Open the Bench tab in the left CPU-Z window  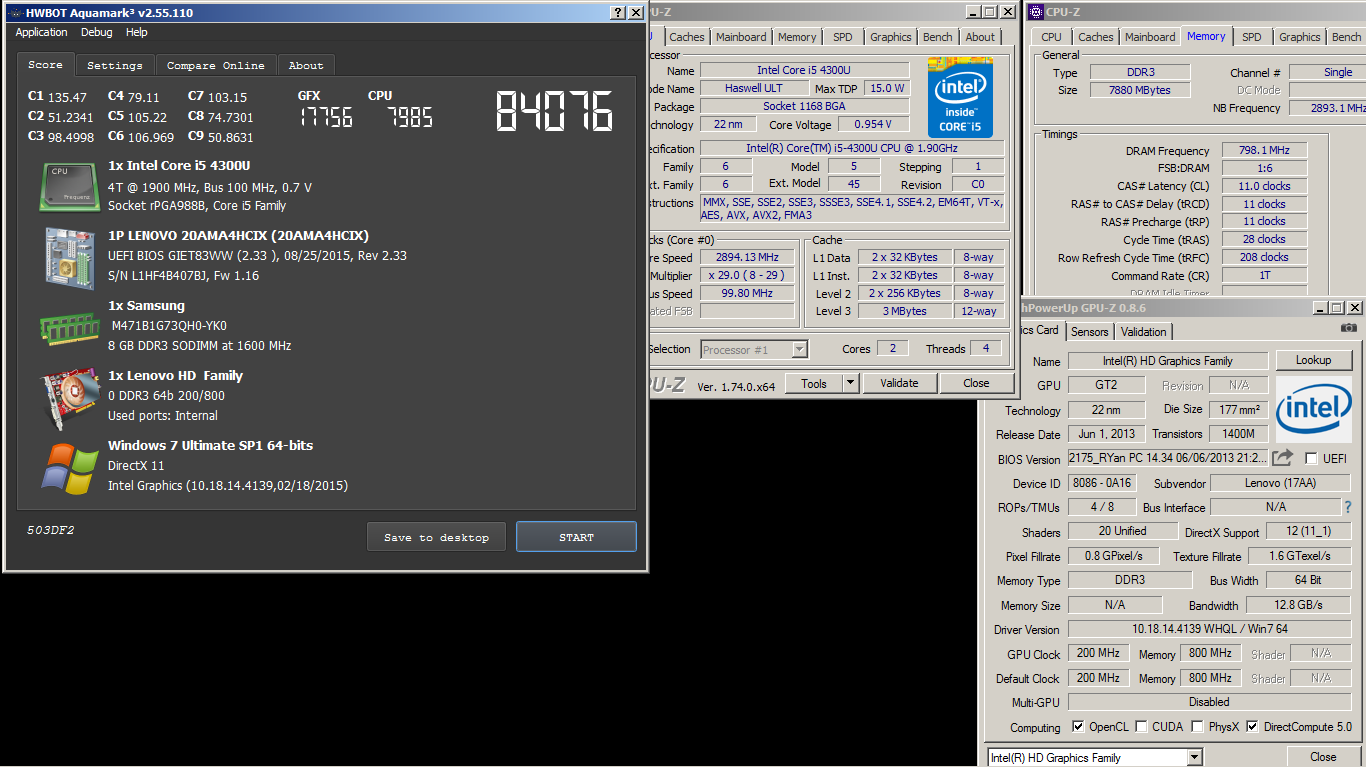tap(938, 37)
